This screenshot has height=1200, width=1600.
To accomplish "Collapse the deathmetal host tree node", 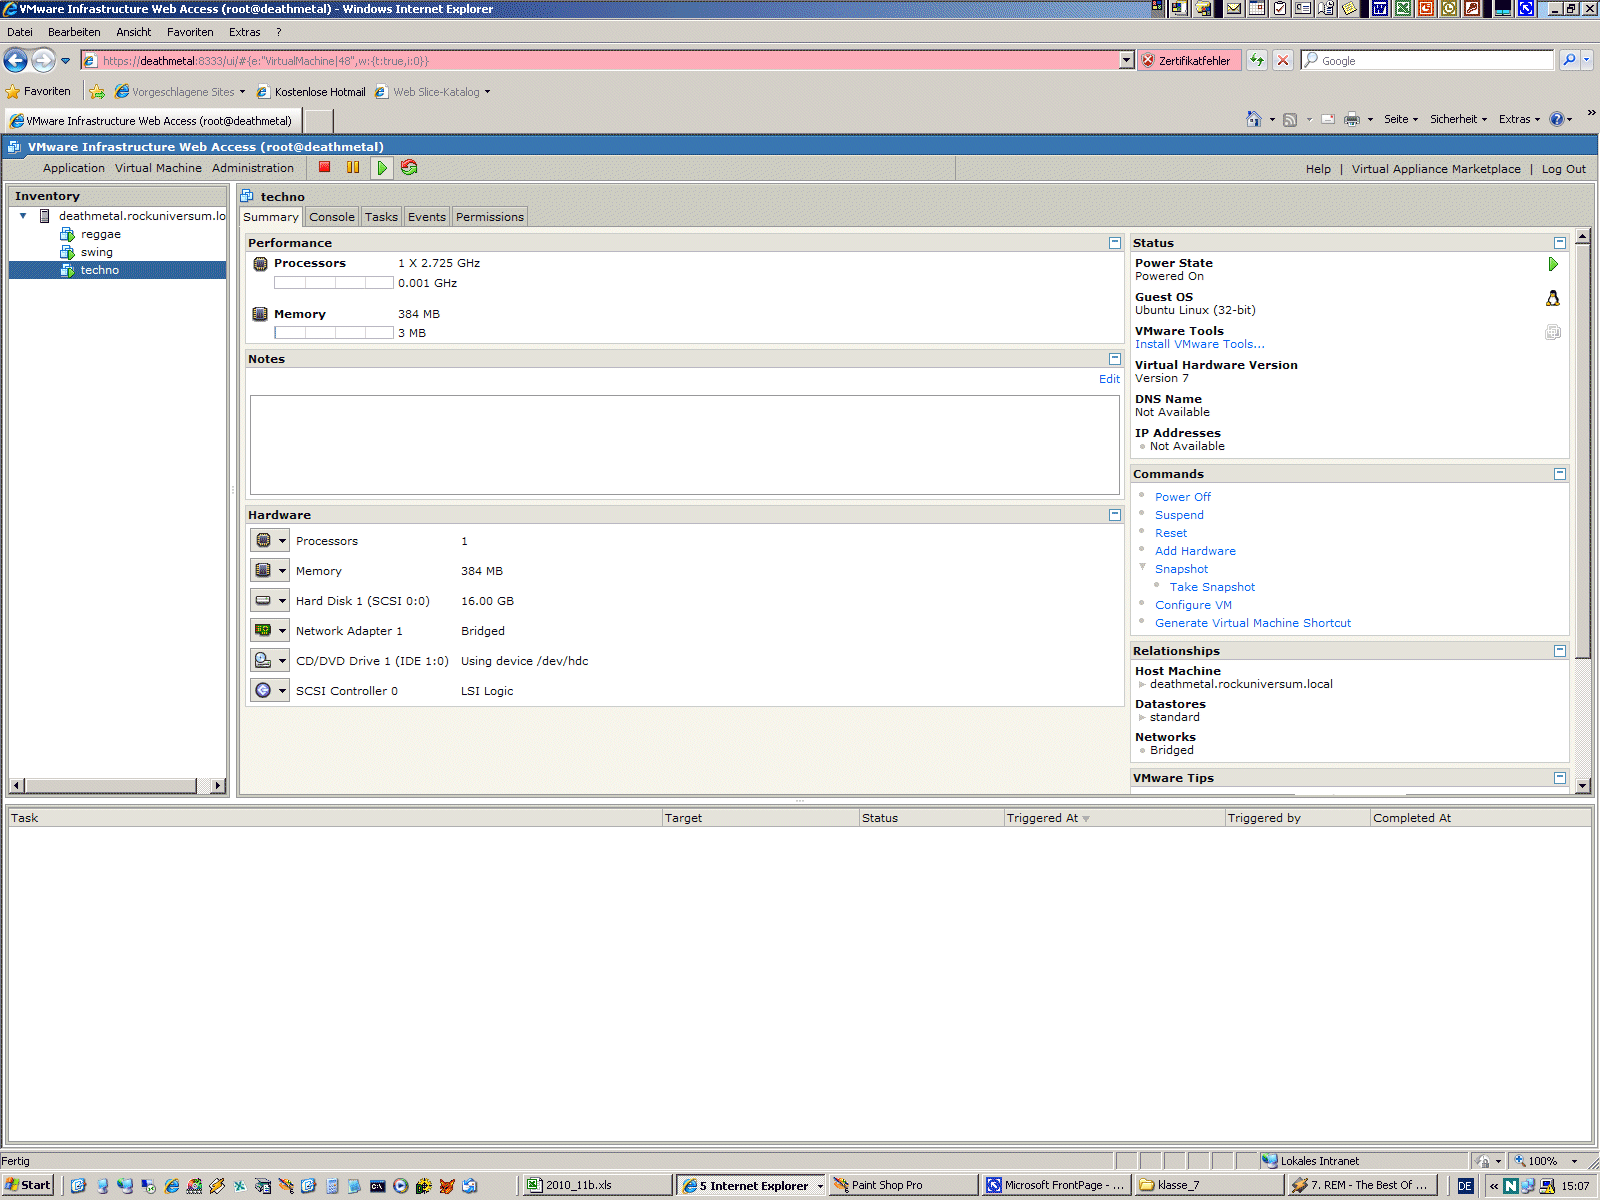I will (x=23, y=216).
